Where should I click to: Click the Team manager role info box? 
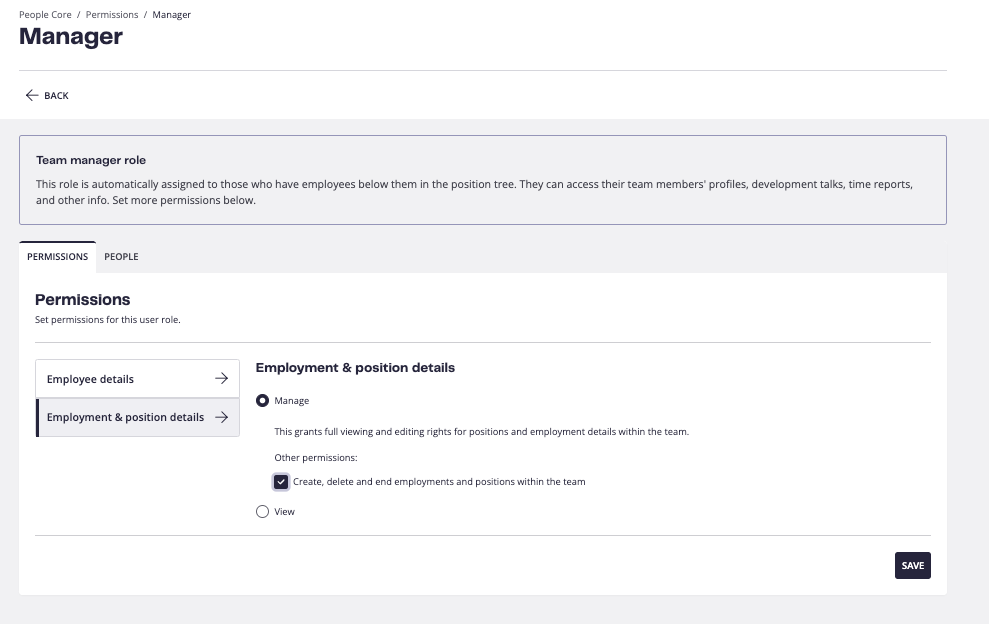click(483, 180)
